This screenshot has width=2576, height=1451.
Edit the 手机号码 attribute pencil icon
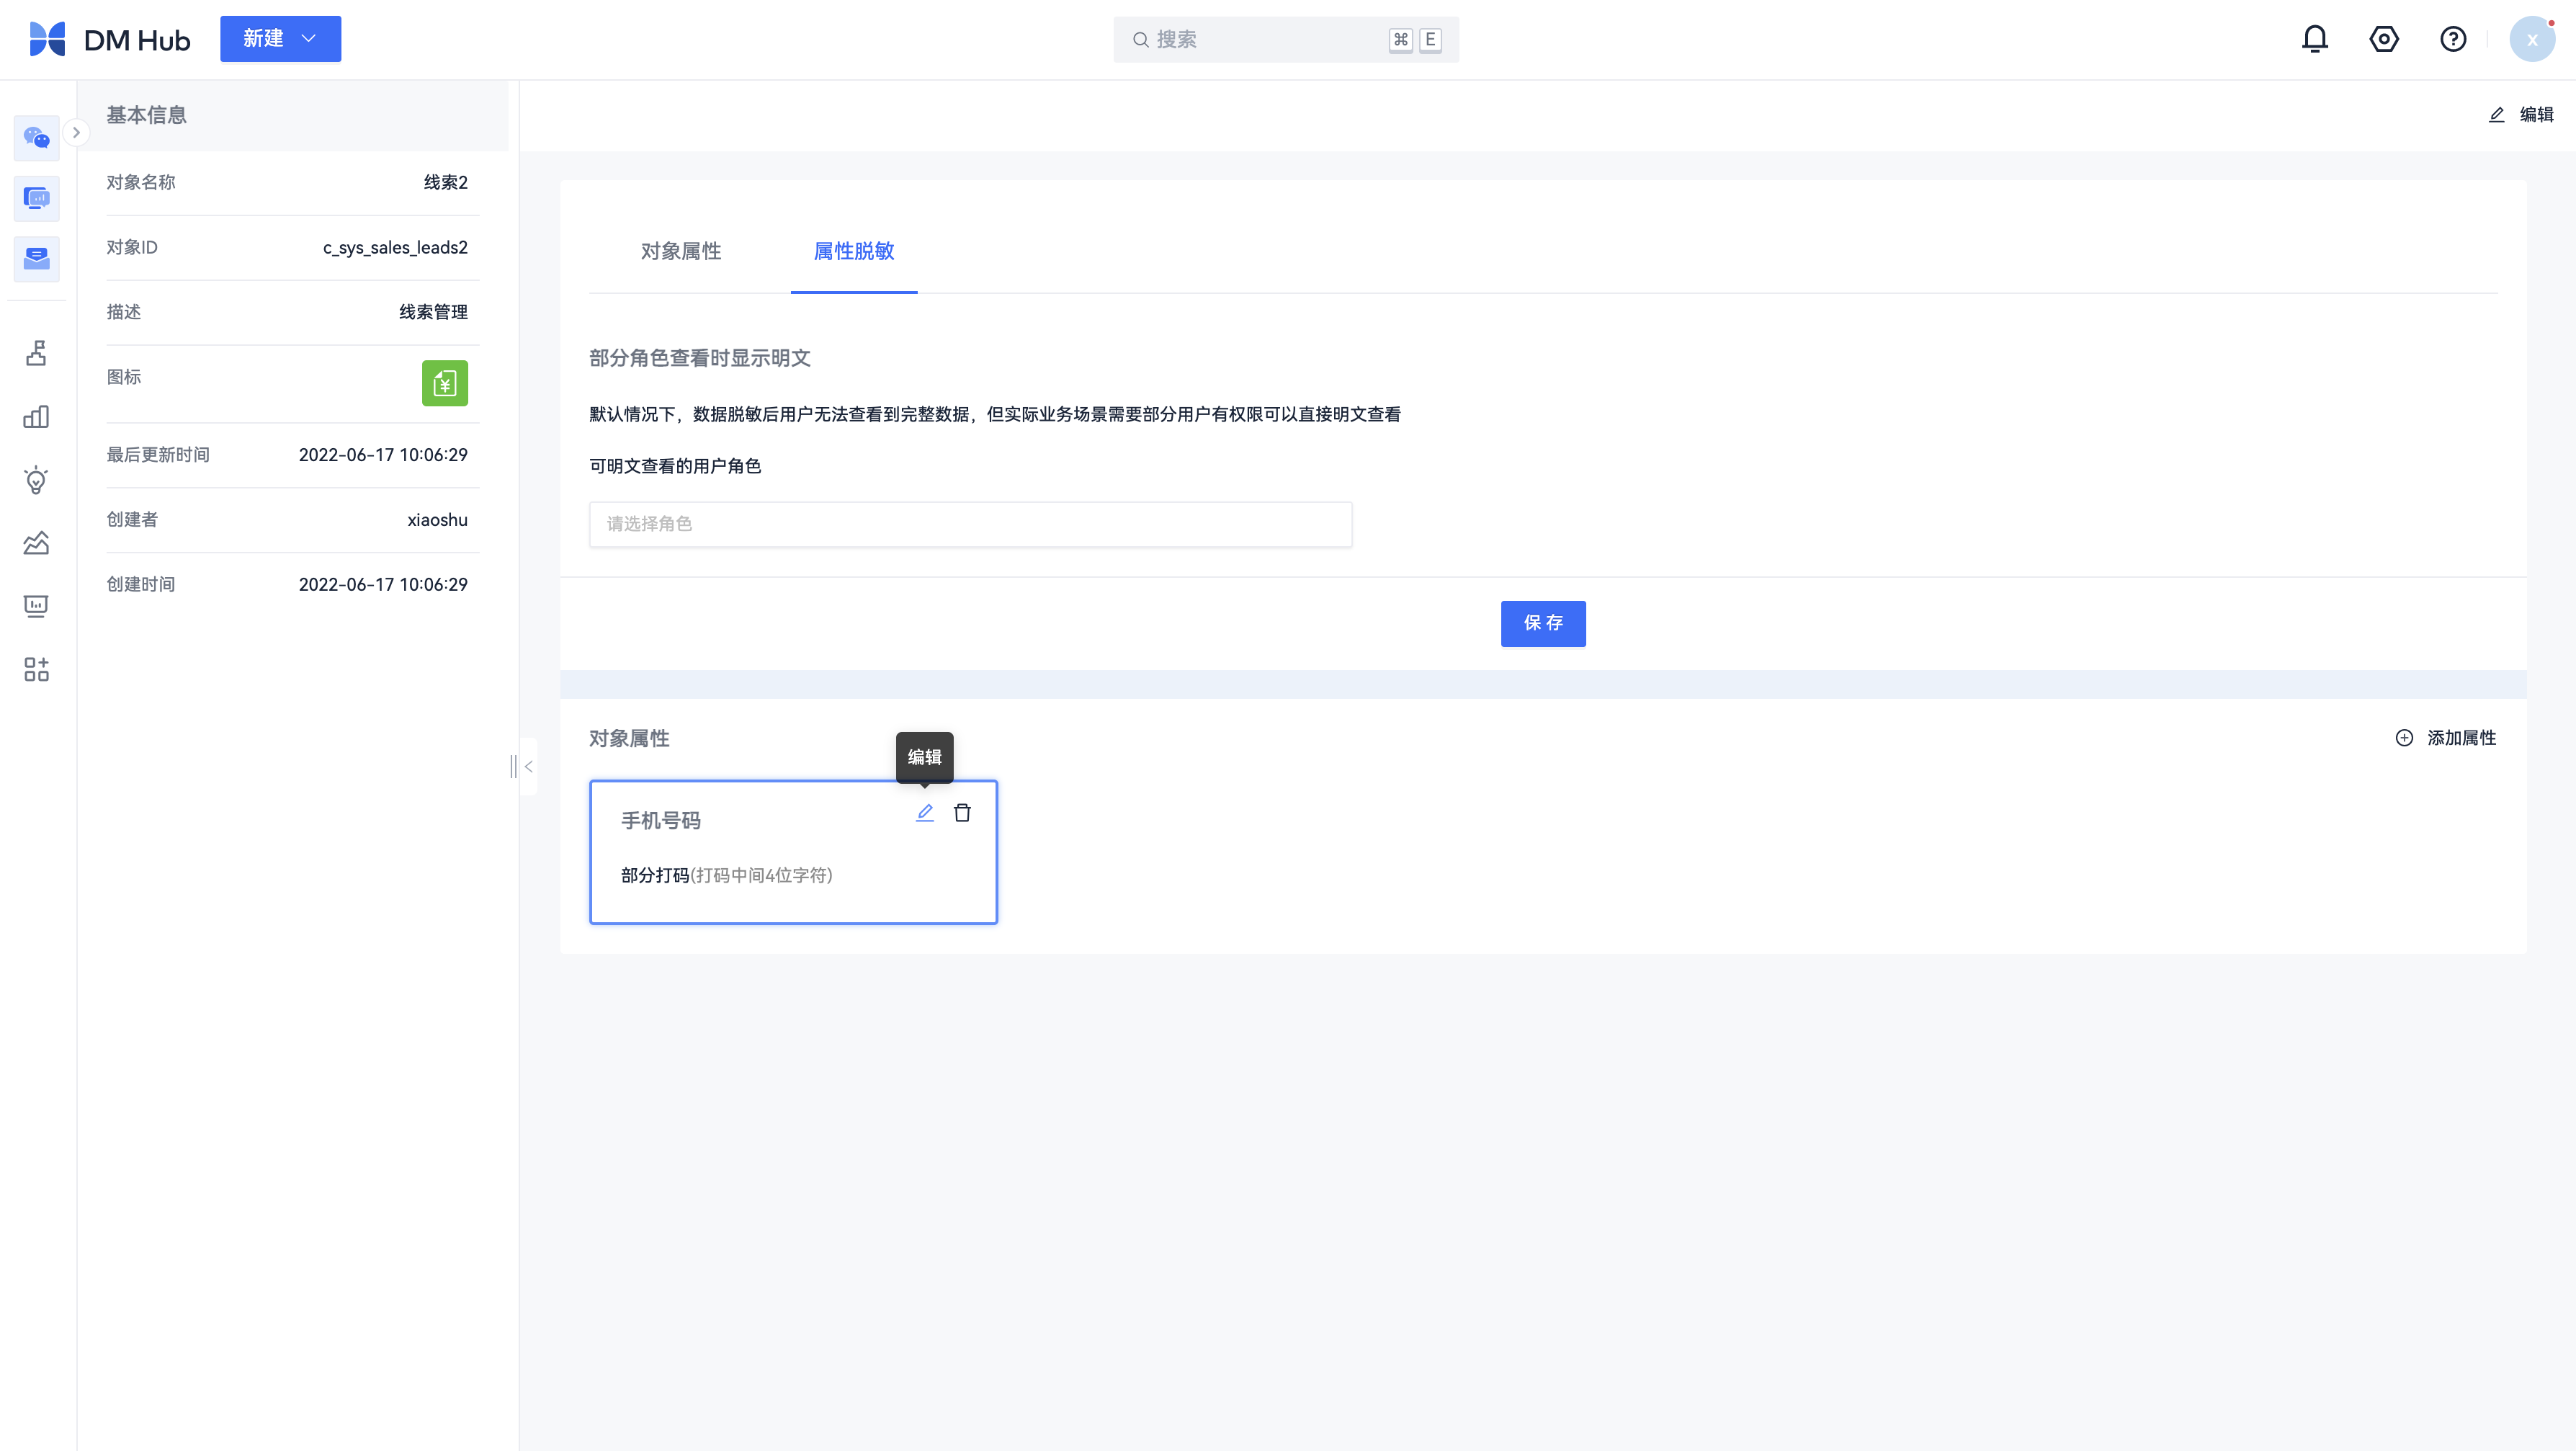[924, 813]
